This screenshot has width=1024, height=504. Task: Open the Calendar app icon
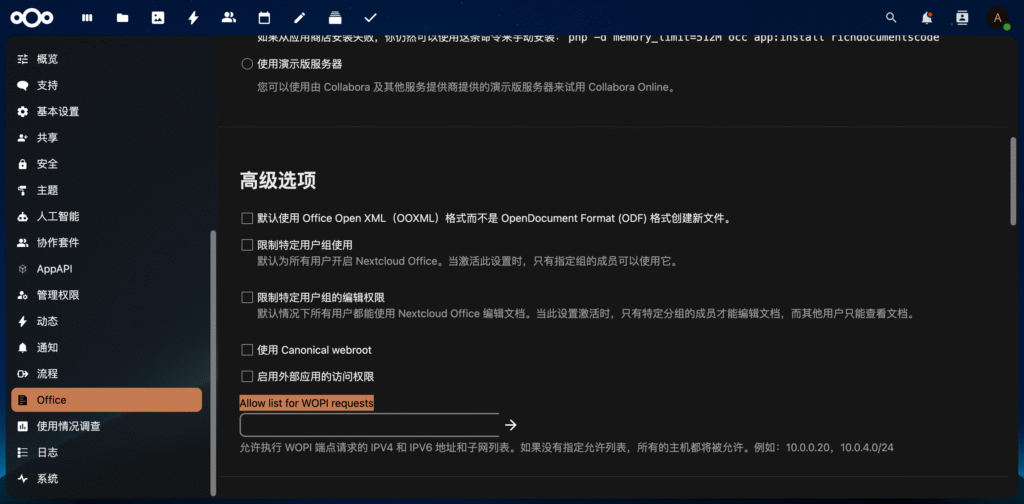point(264,17)
